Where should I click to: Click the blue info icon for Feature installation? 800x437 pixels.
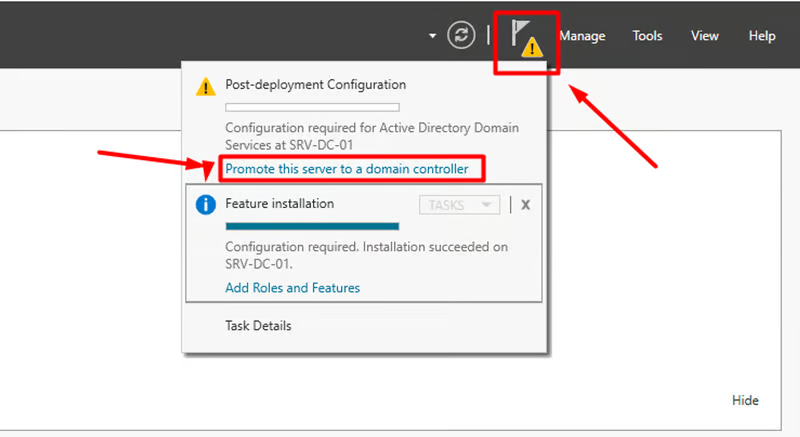pos(205,204)
